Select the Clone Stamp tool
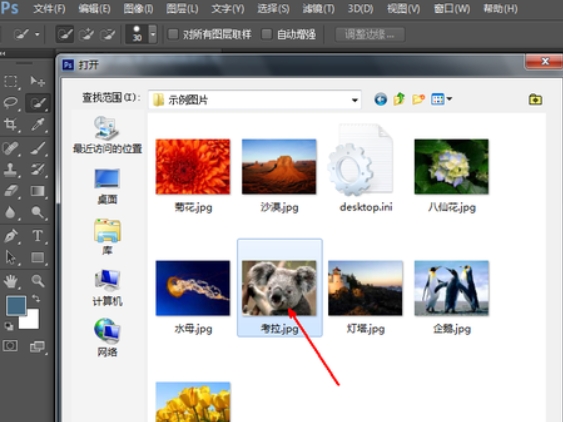This screenshot has height=422, width=563. [10, 170]
